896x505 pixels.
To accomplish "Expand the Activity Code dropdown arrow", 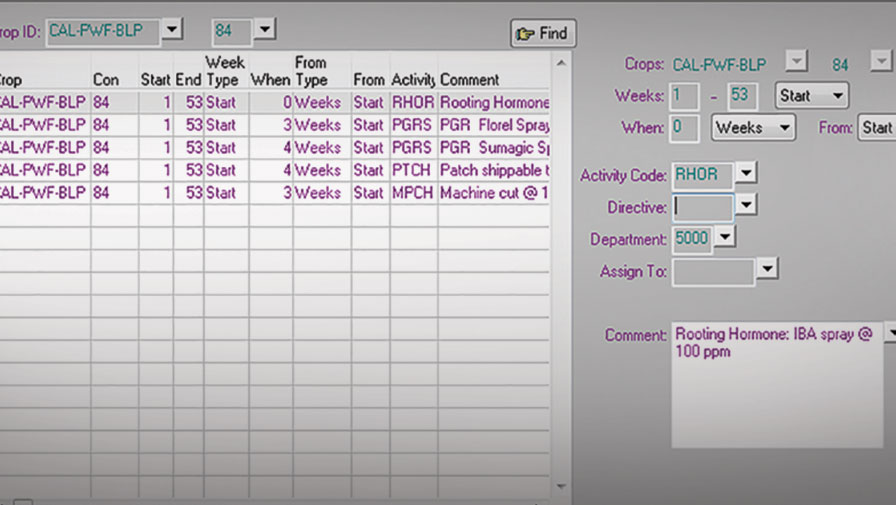I will pyautogui.click(x=746, y=172).
